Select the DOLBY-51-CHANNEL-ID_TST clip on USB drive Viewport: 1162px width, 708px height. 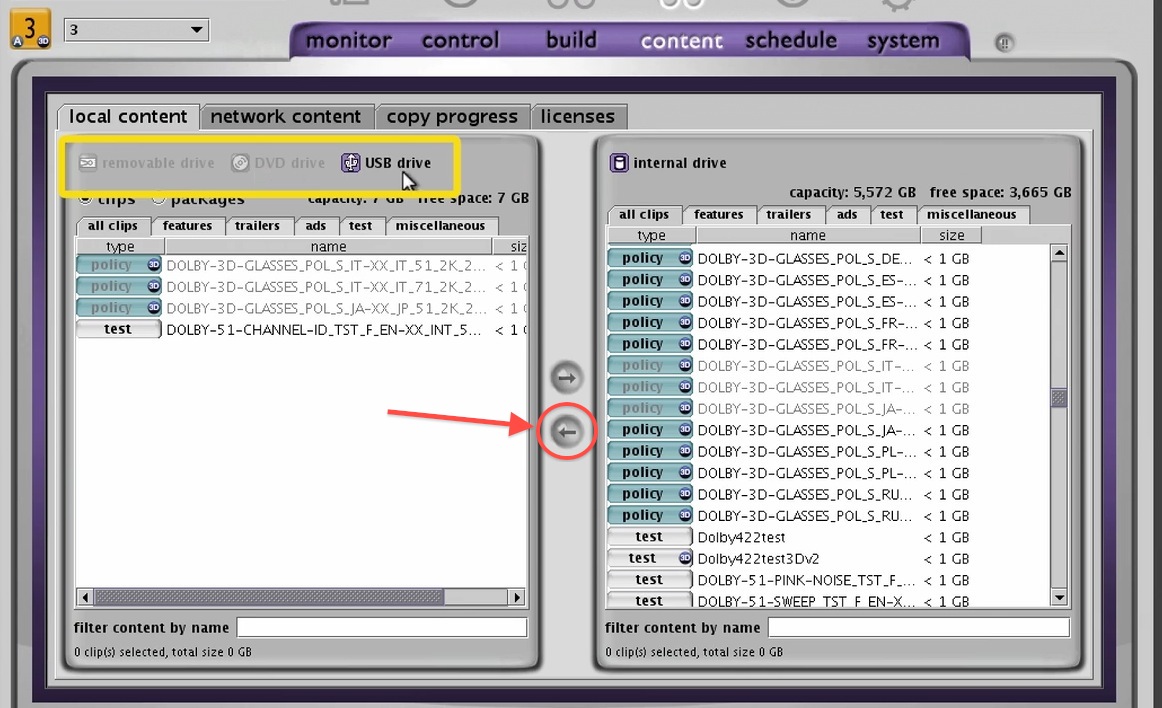coord(323,330)
